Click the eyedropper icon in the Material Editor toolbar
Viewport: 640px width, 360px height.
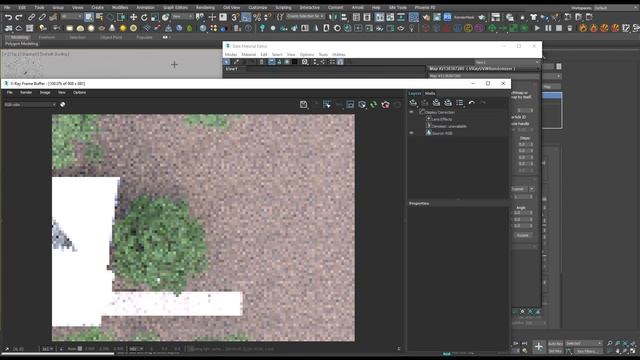click(x=236, y=62)
